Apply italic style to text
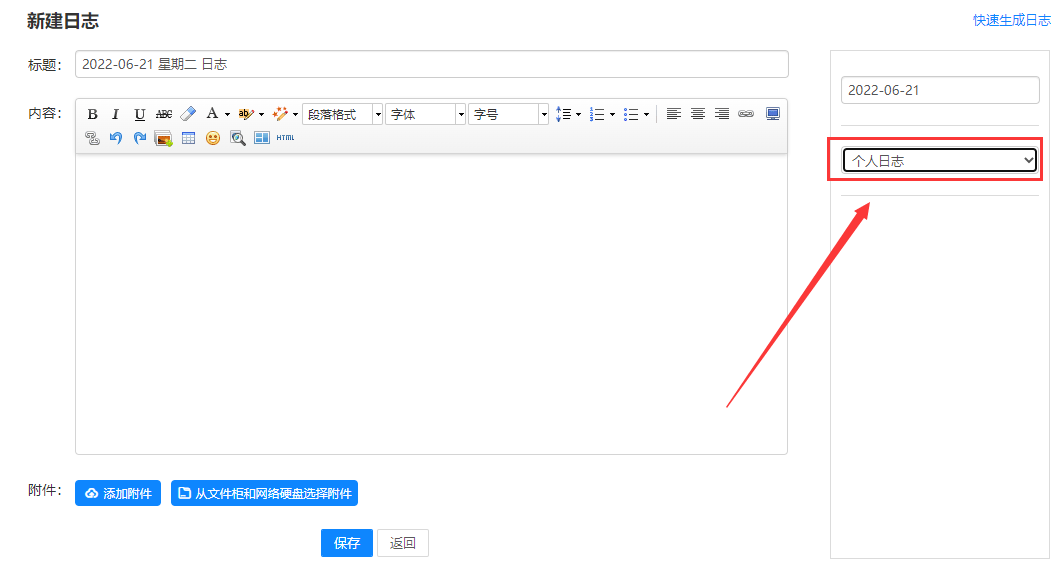Viewport: 1060px width, 564px height. pos(115,114)
